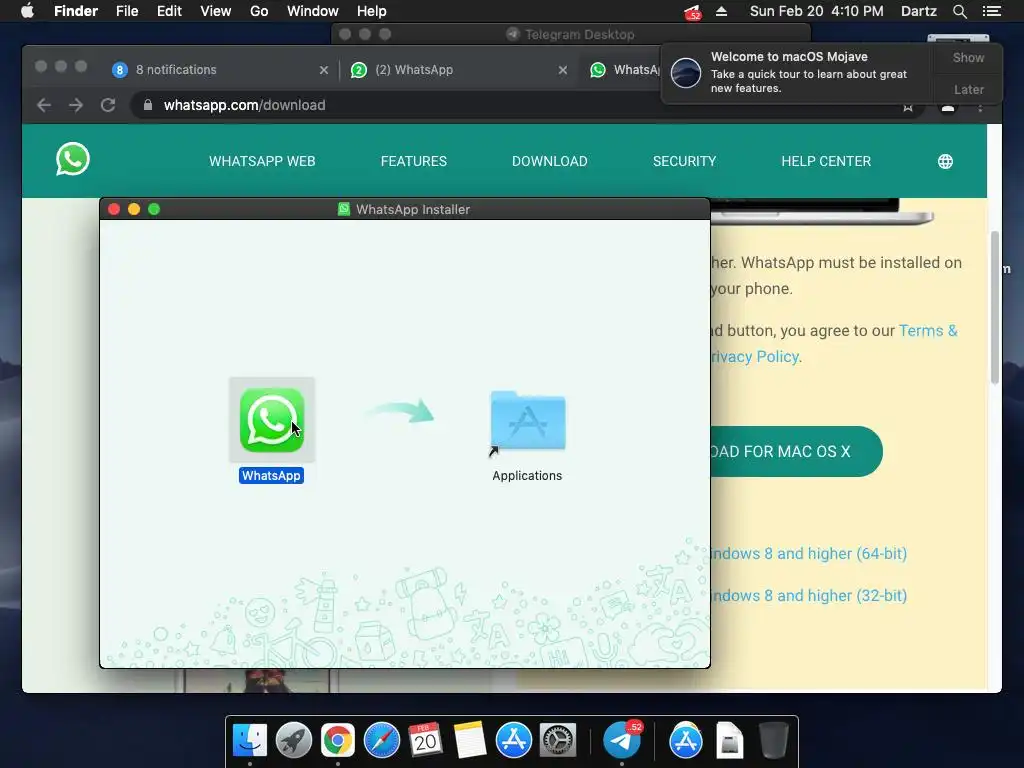This screenshot has height=768, width=1024.
Task: Open the installer disk item in Dock
Action: 729,741
